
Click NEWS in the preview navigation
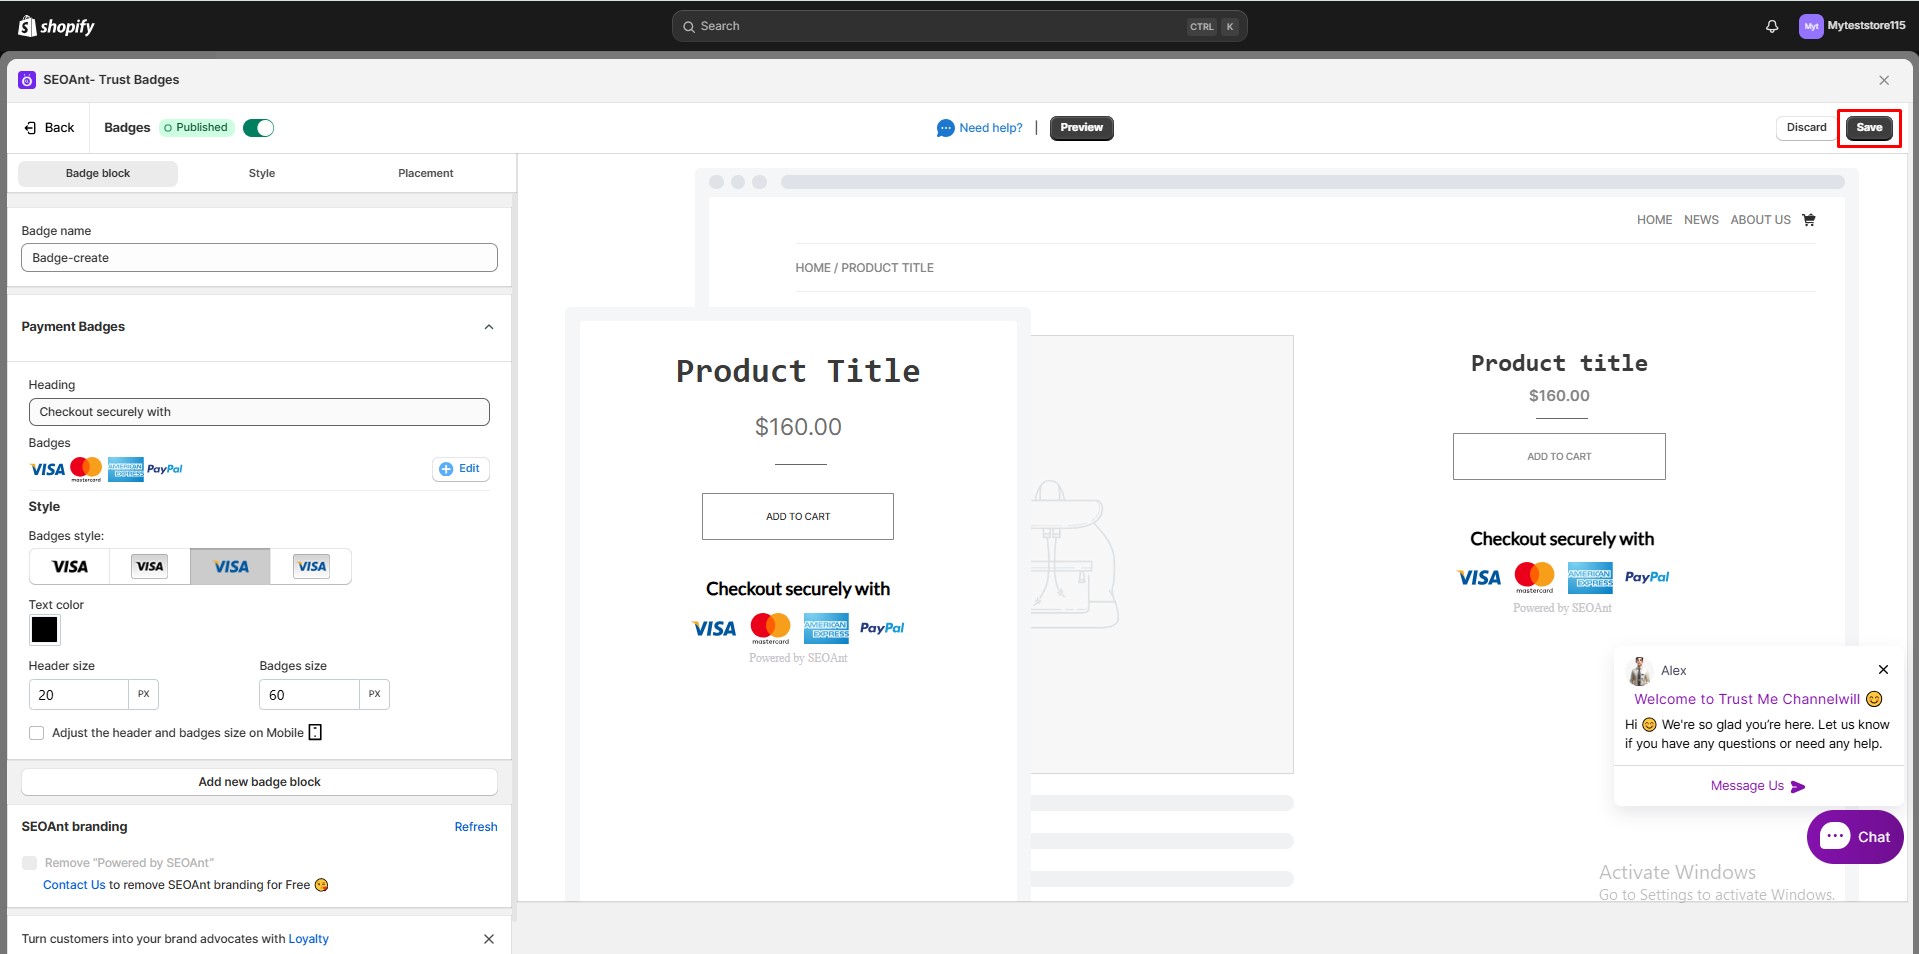pos(1701,220)
